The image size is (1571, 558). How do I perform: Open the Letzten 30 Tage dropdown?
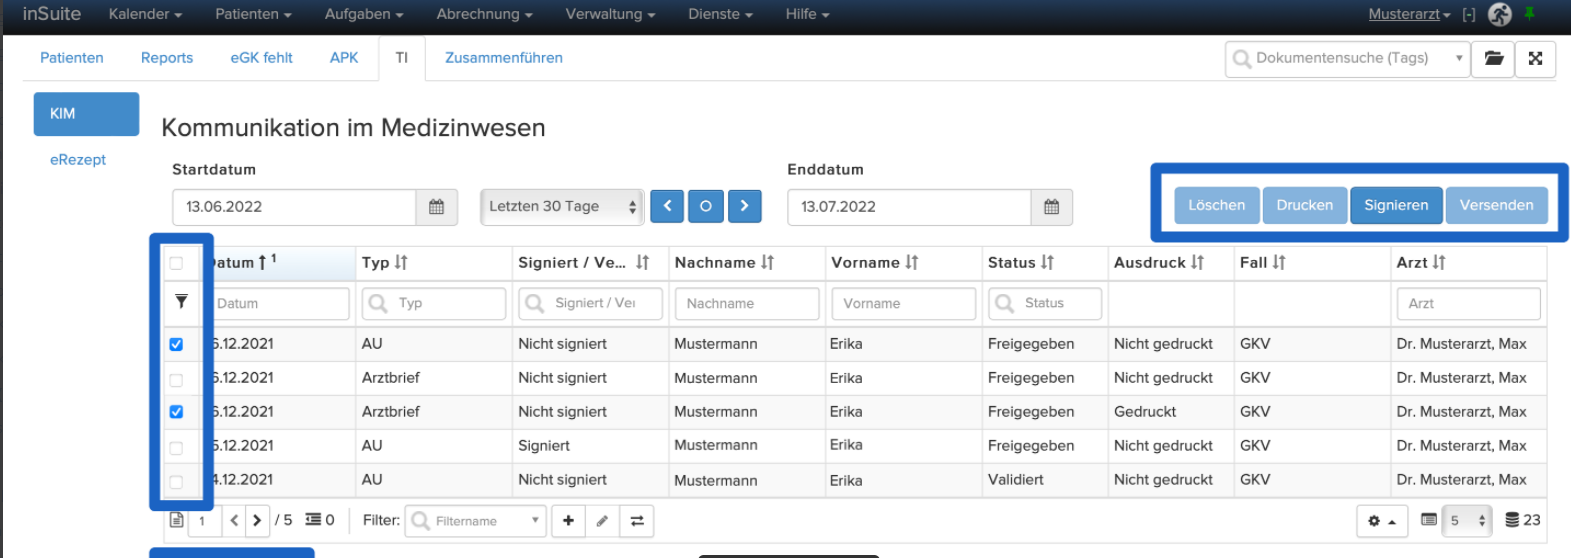tap(562, 207)
